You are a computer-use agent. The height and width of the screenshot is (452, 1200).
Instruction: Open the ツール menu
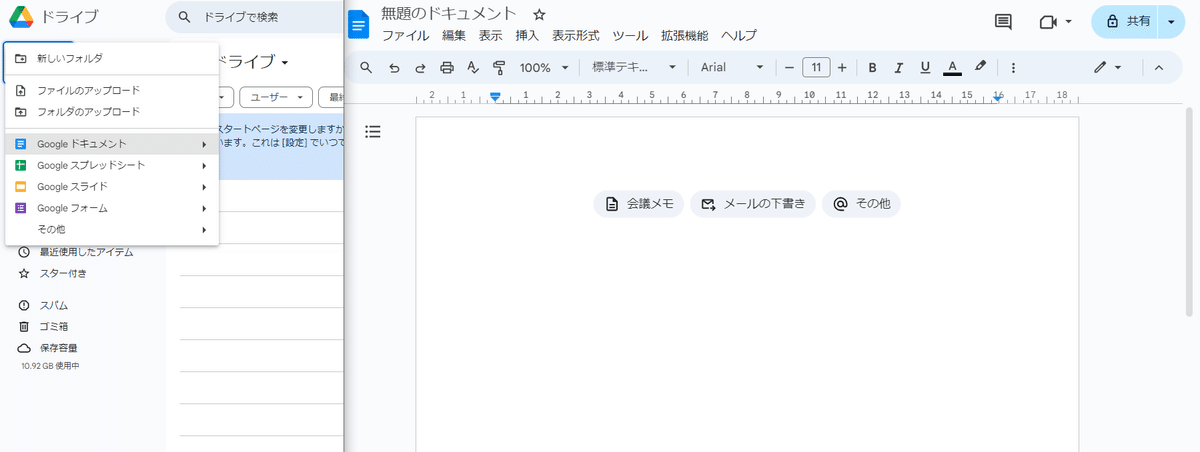point(630,35)
